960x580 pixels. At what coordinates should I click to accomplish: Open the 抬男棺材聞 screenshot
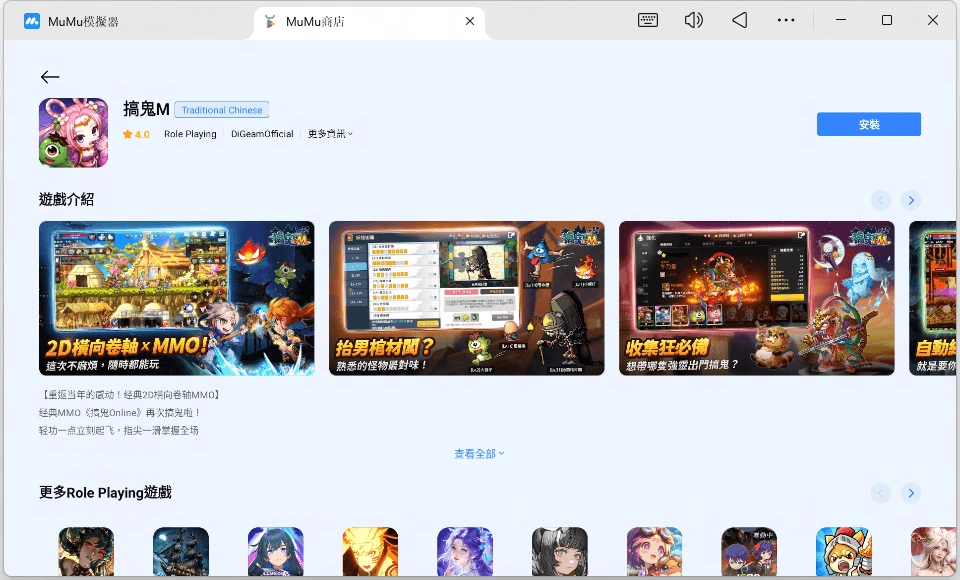click(x=467, y=298)
